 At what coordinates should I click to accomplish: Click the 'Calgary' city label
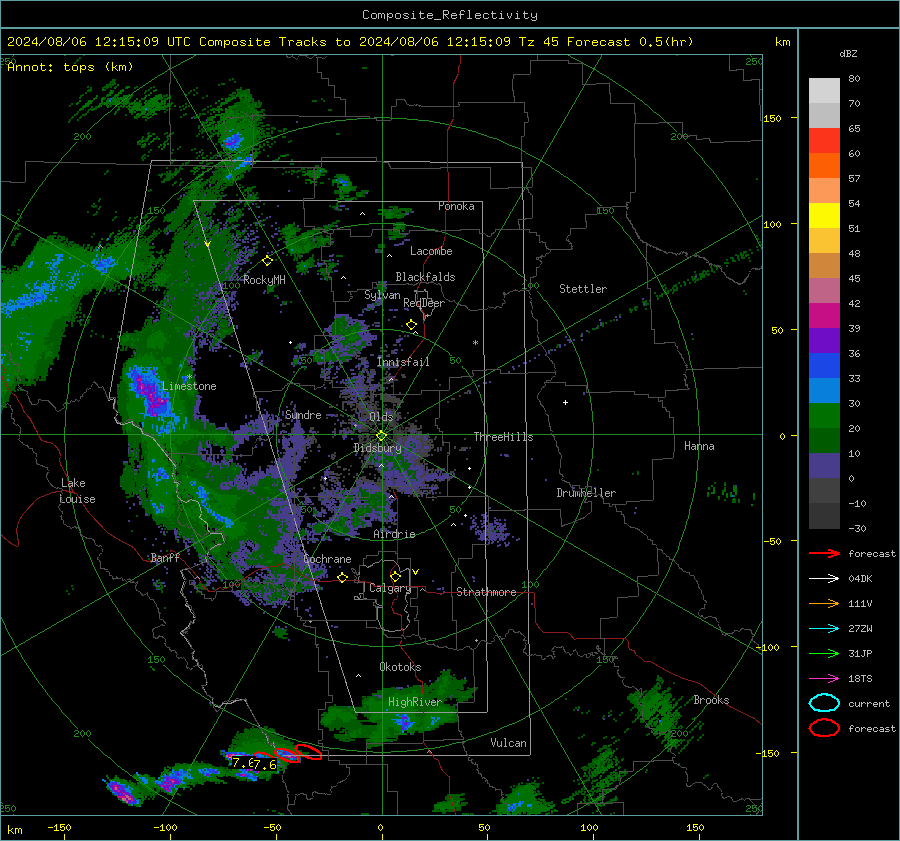[390, 588]
